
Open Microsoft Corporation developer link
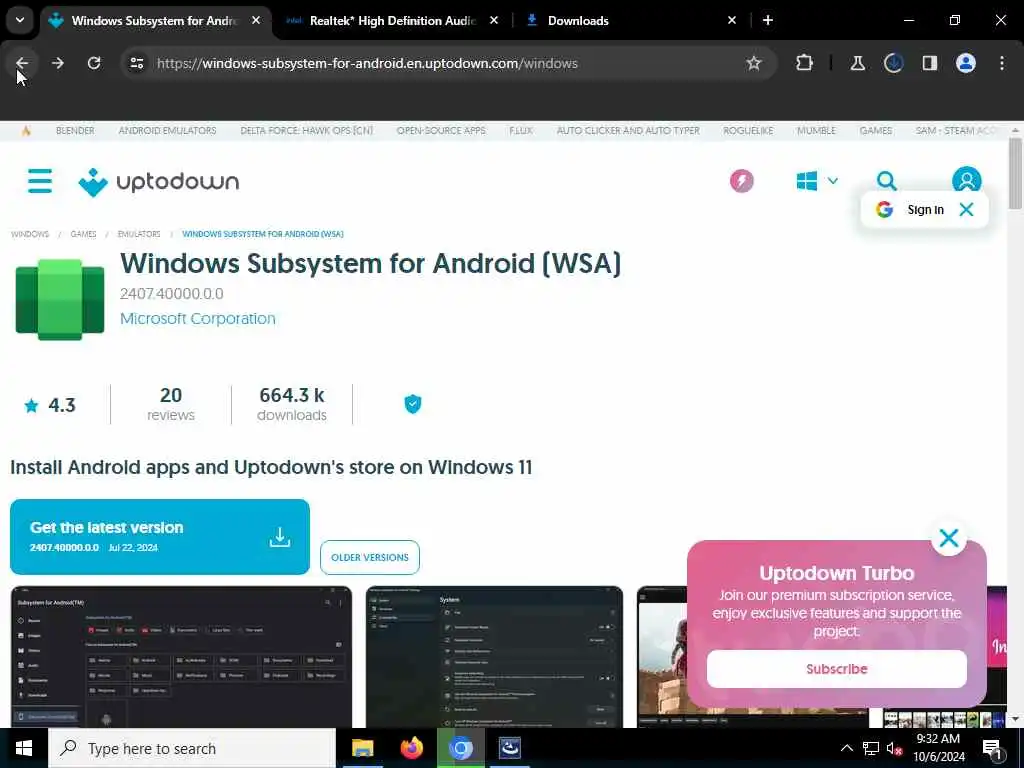click(x=198, y=319)
